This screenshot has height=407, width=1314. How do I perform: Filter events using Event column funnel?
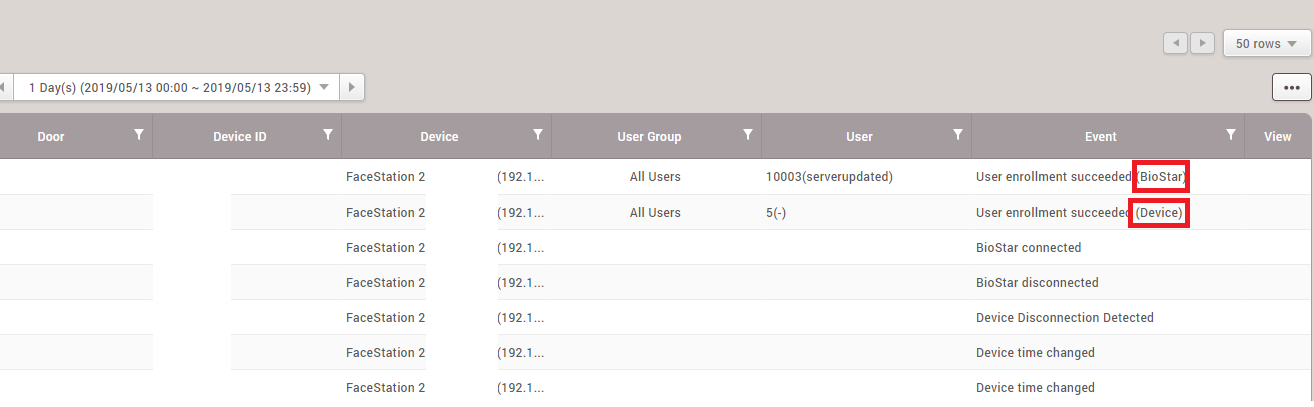[1231, 135]
